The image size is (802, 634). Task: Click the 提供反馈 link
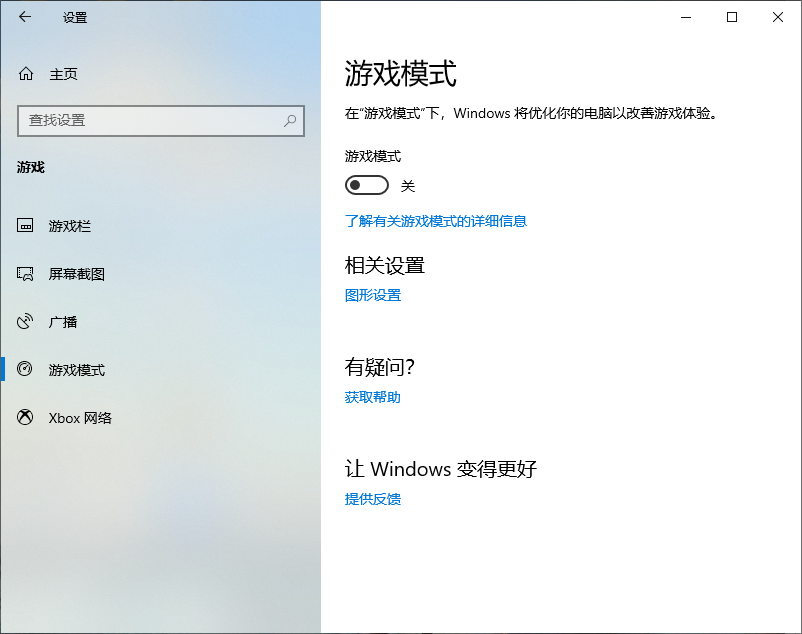[x=373, y=499]
